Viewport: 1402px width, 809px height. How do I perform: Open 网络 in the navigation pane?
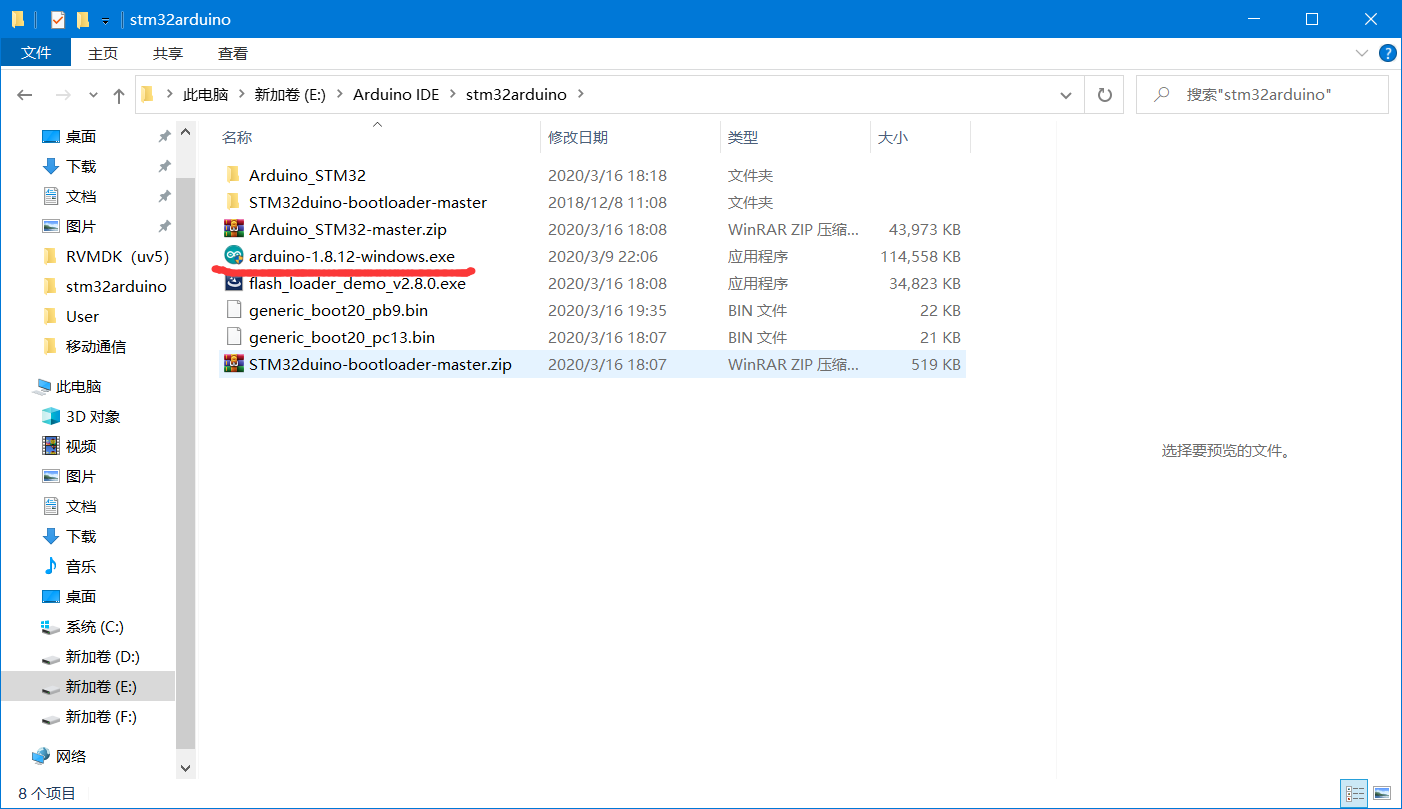[71, 757]
